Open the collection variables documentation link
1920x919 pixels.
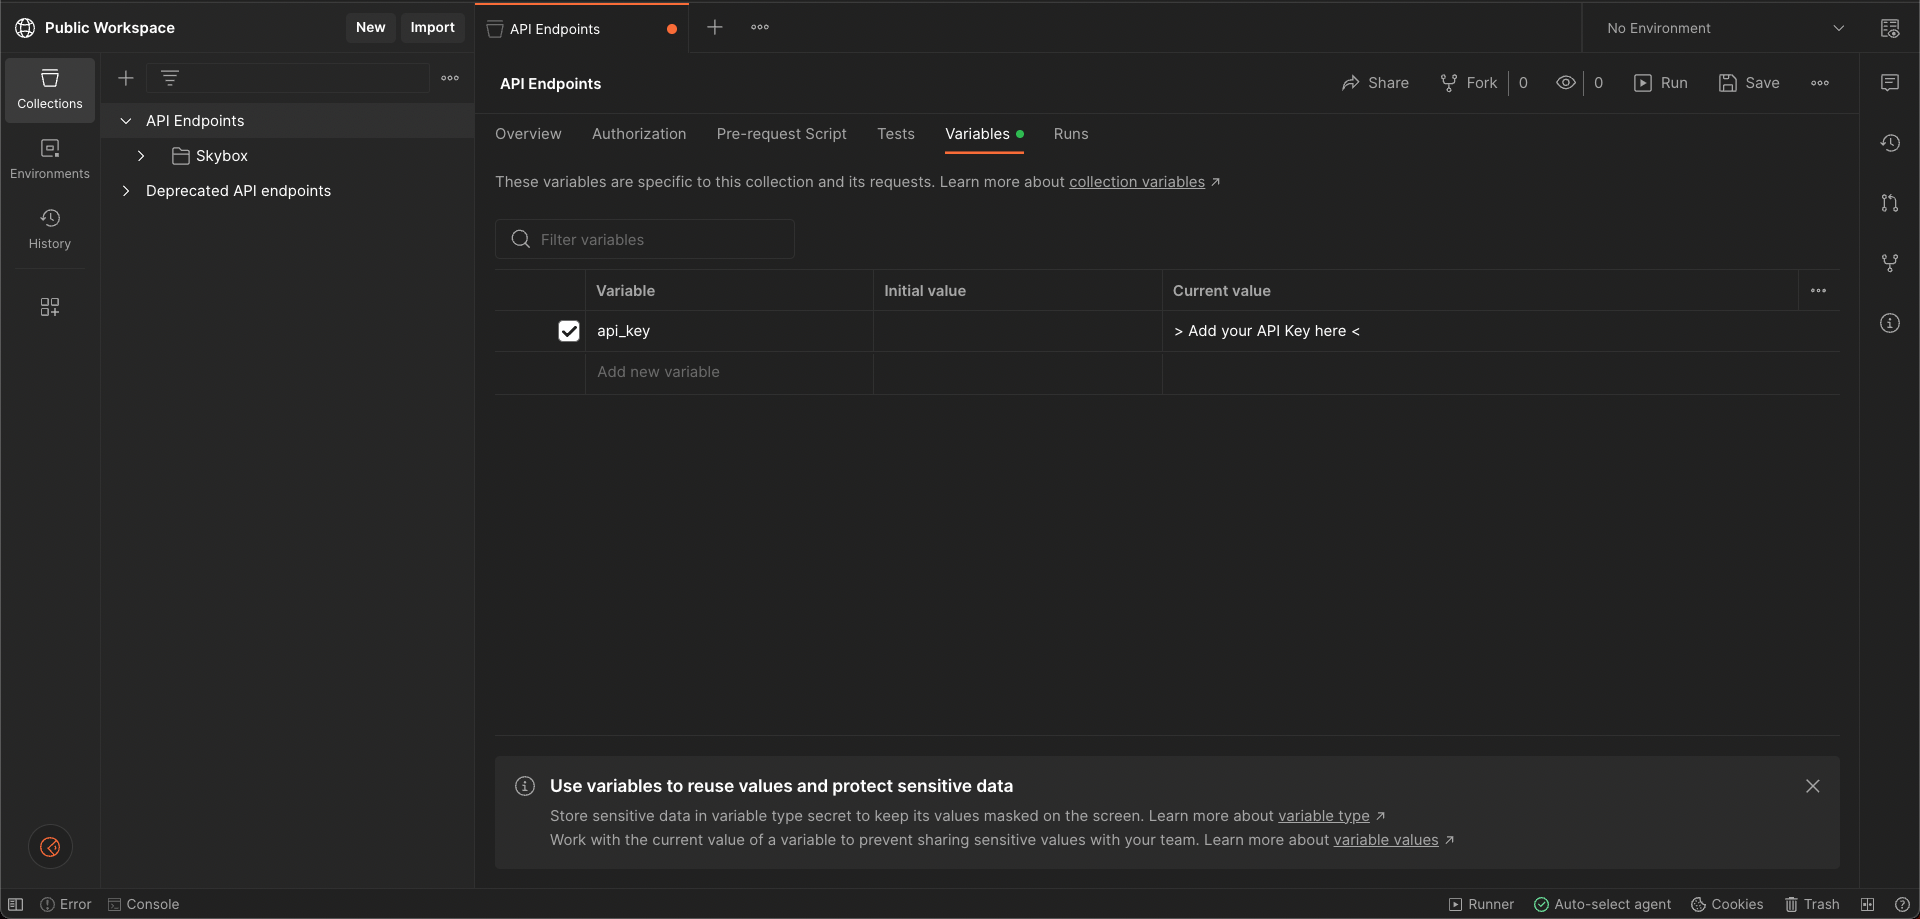click(1136, 182)
